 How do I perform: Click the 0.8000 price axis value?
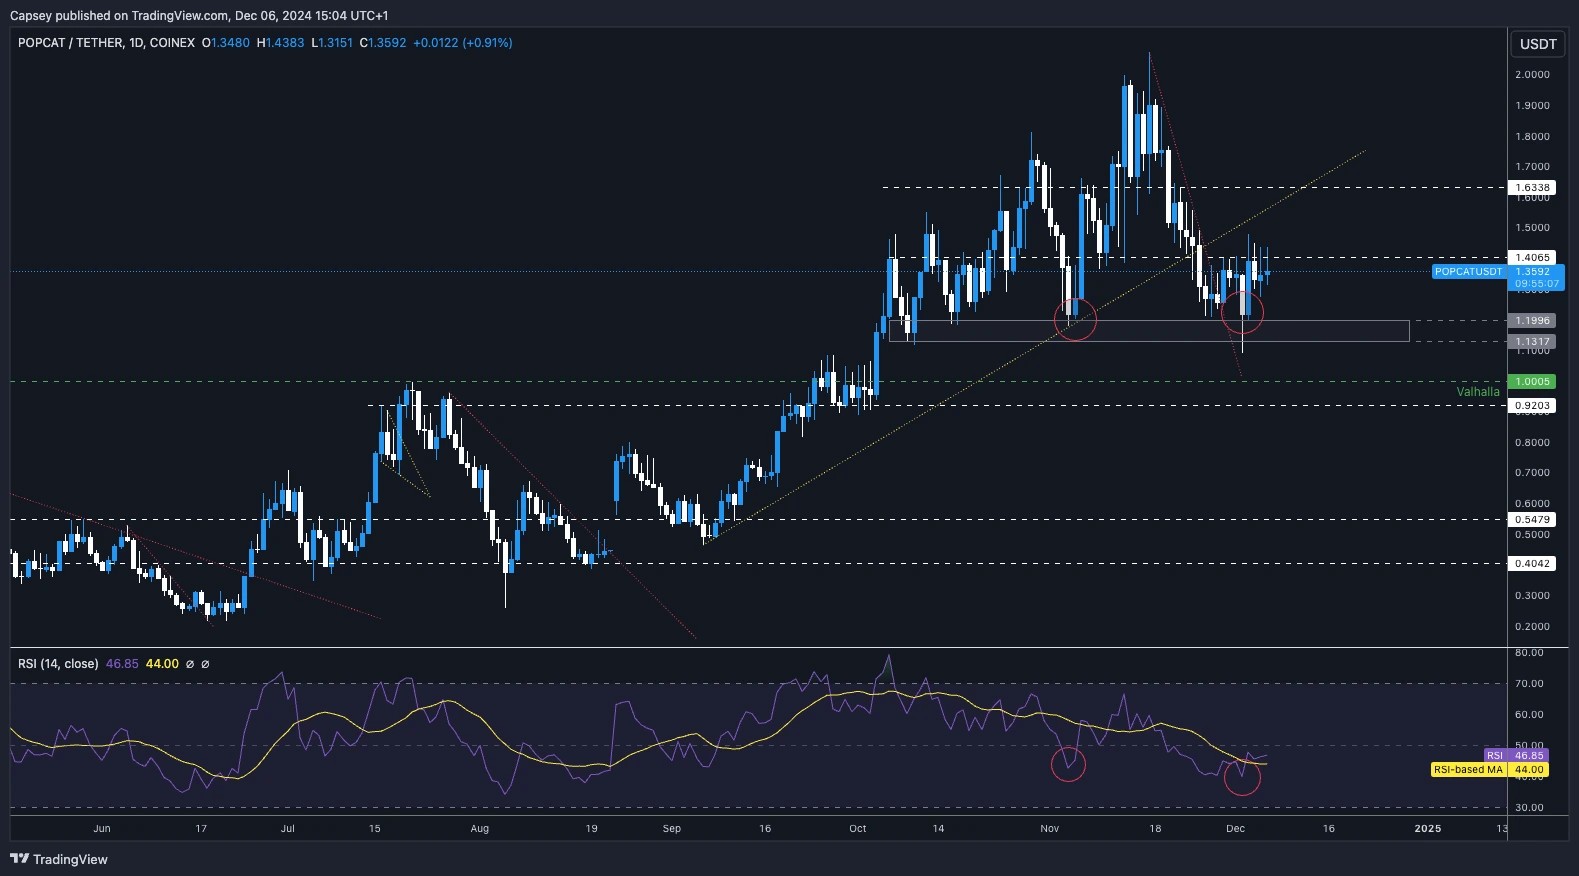(x=1533, y=442)
